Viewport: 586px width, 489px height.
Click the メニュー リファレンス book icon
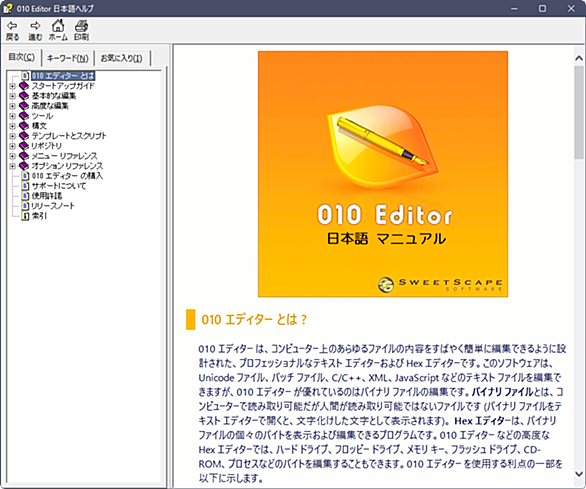pos(24,156)
